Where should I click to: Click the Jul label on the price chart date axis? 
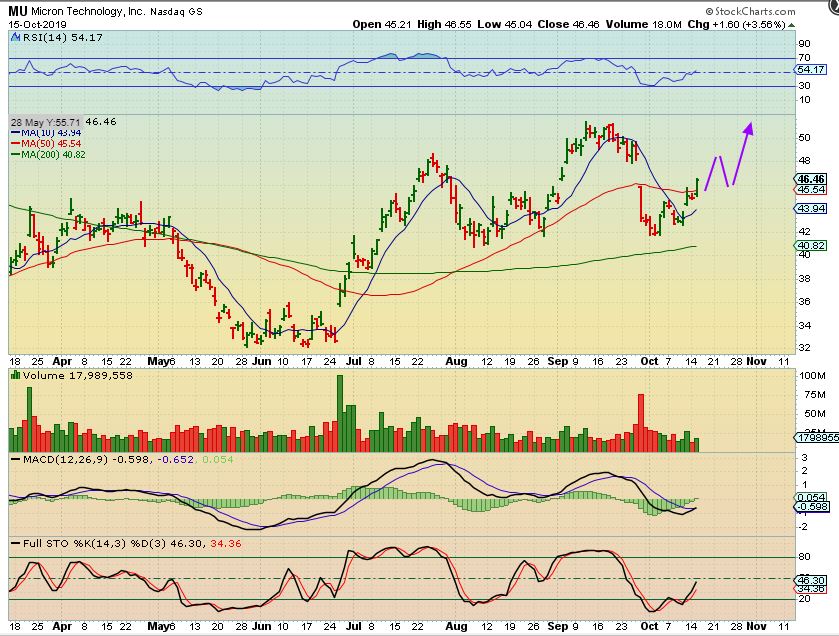353,362
